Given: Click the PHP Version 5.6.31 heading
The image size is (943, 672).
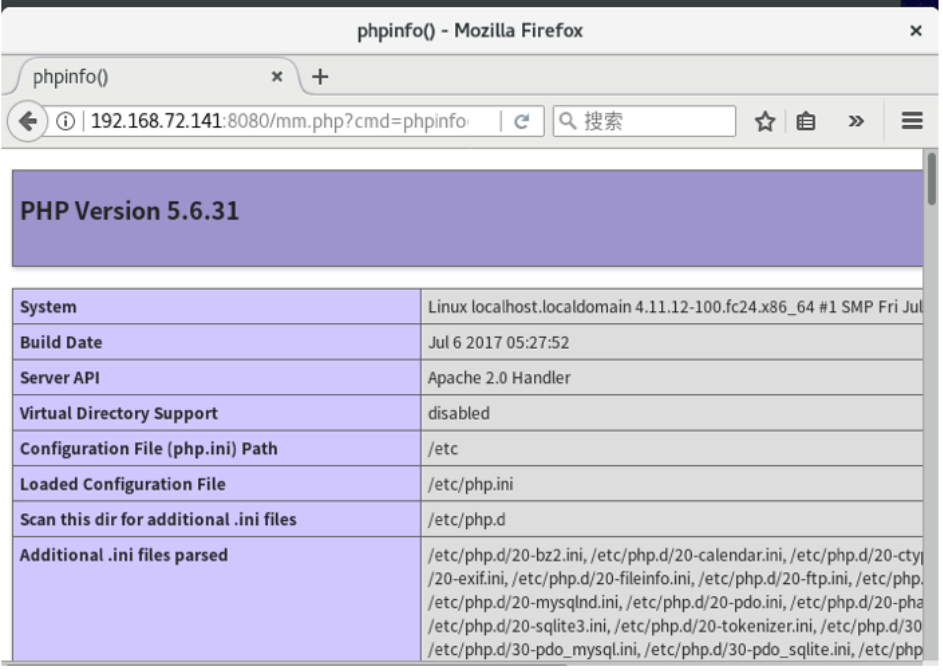Looking at the screenshot, I should click(x=130, y=211).
